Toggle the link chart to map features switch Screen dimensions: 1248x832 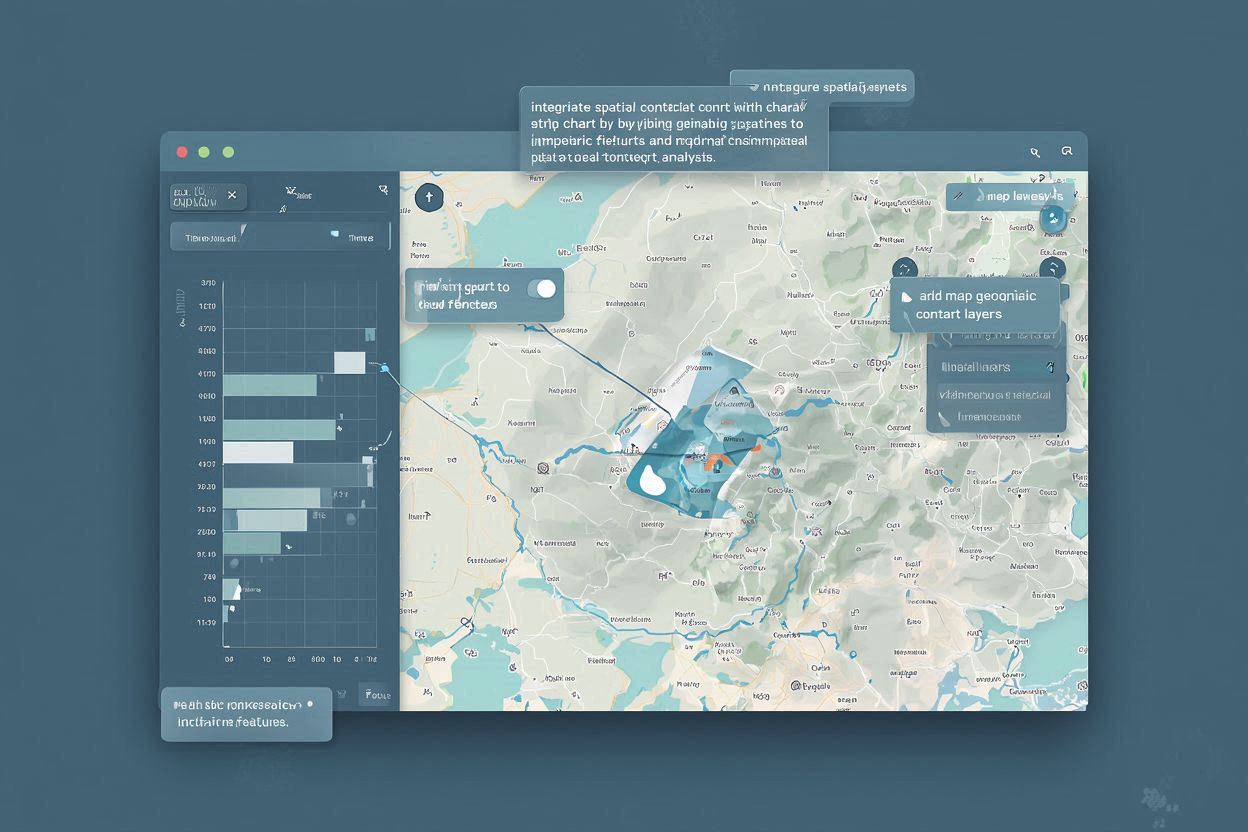[x=545, y=287]
